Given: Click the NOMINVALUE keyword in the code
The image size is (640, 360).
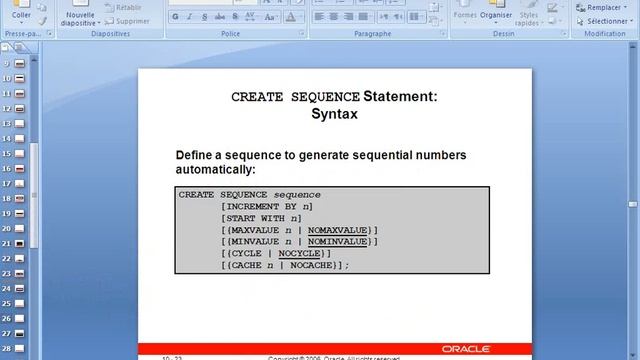Looking at the screenshot, I should coord(338,242).
